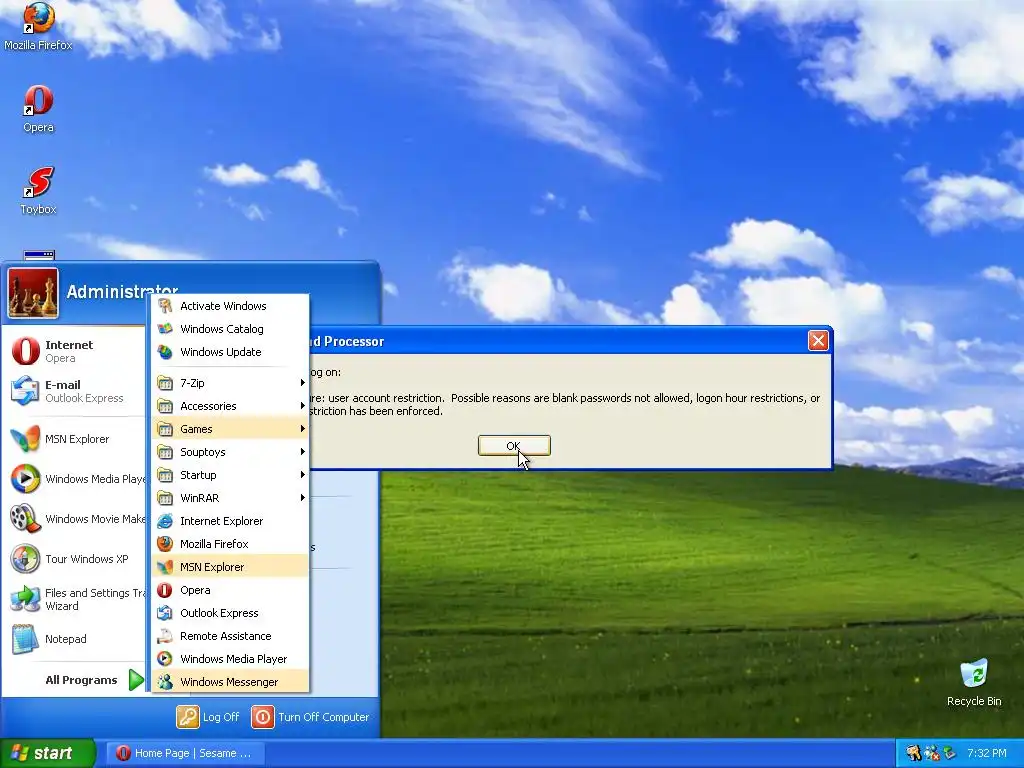Open Opera desktop shortcut icon

[x=38, y=101]
